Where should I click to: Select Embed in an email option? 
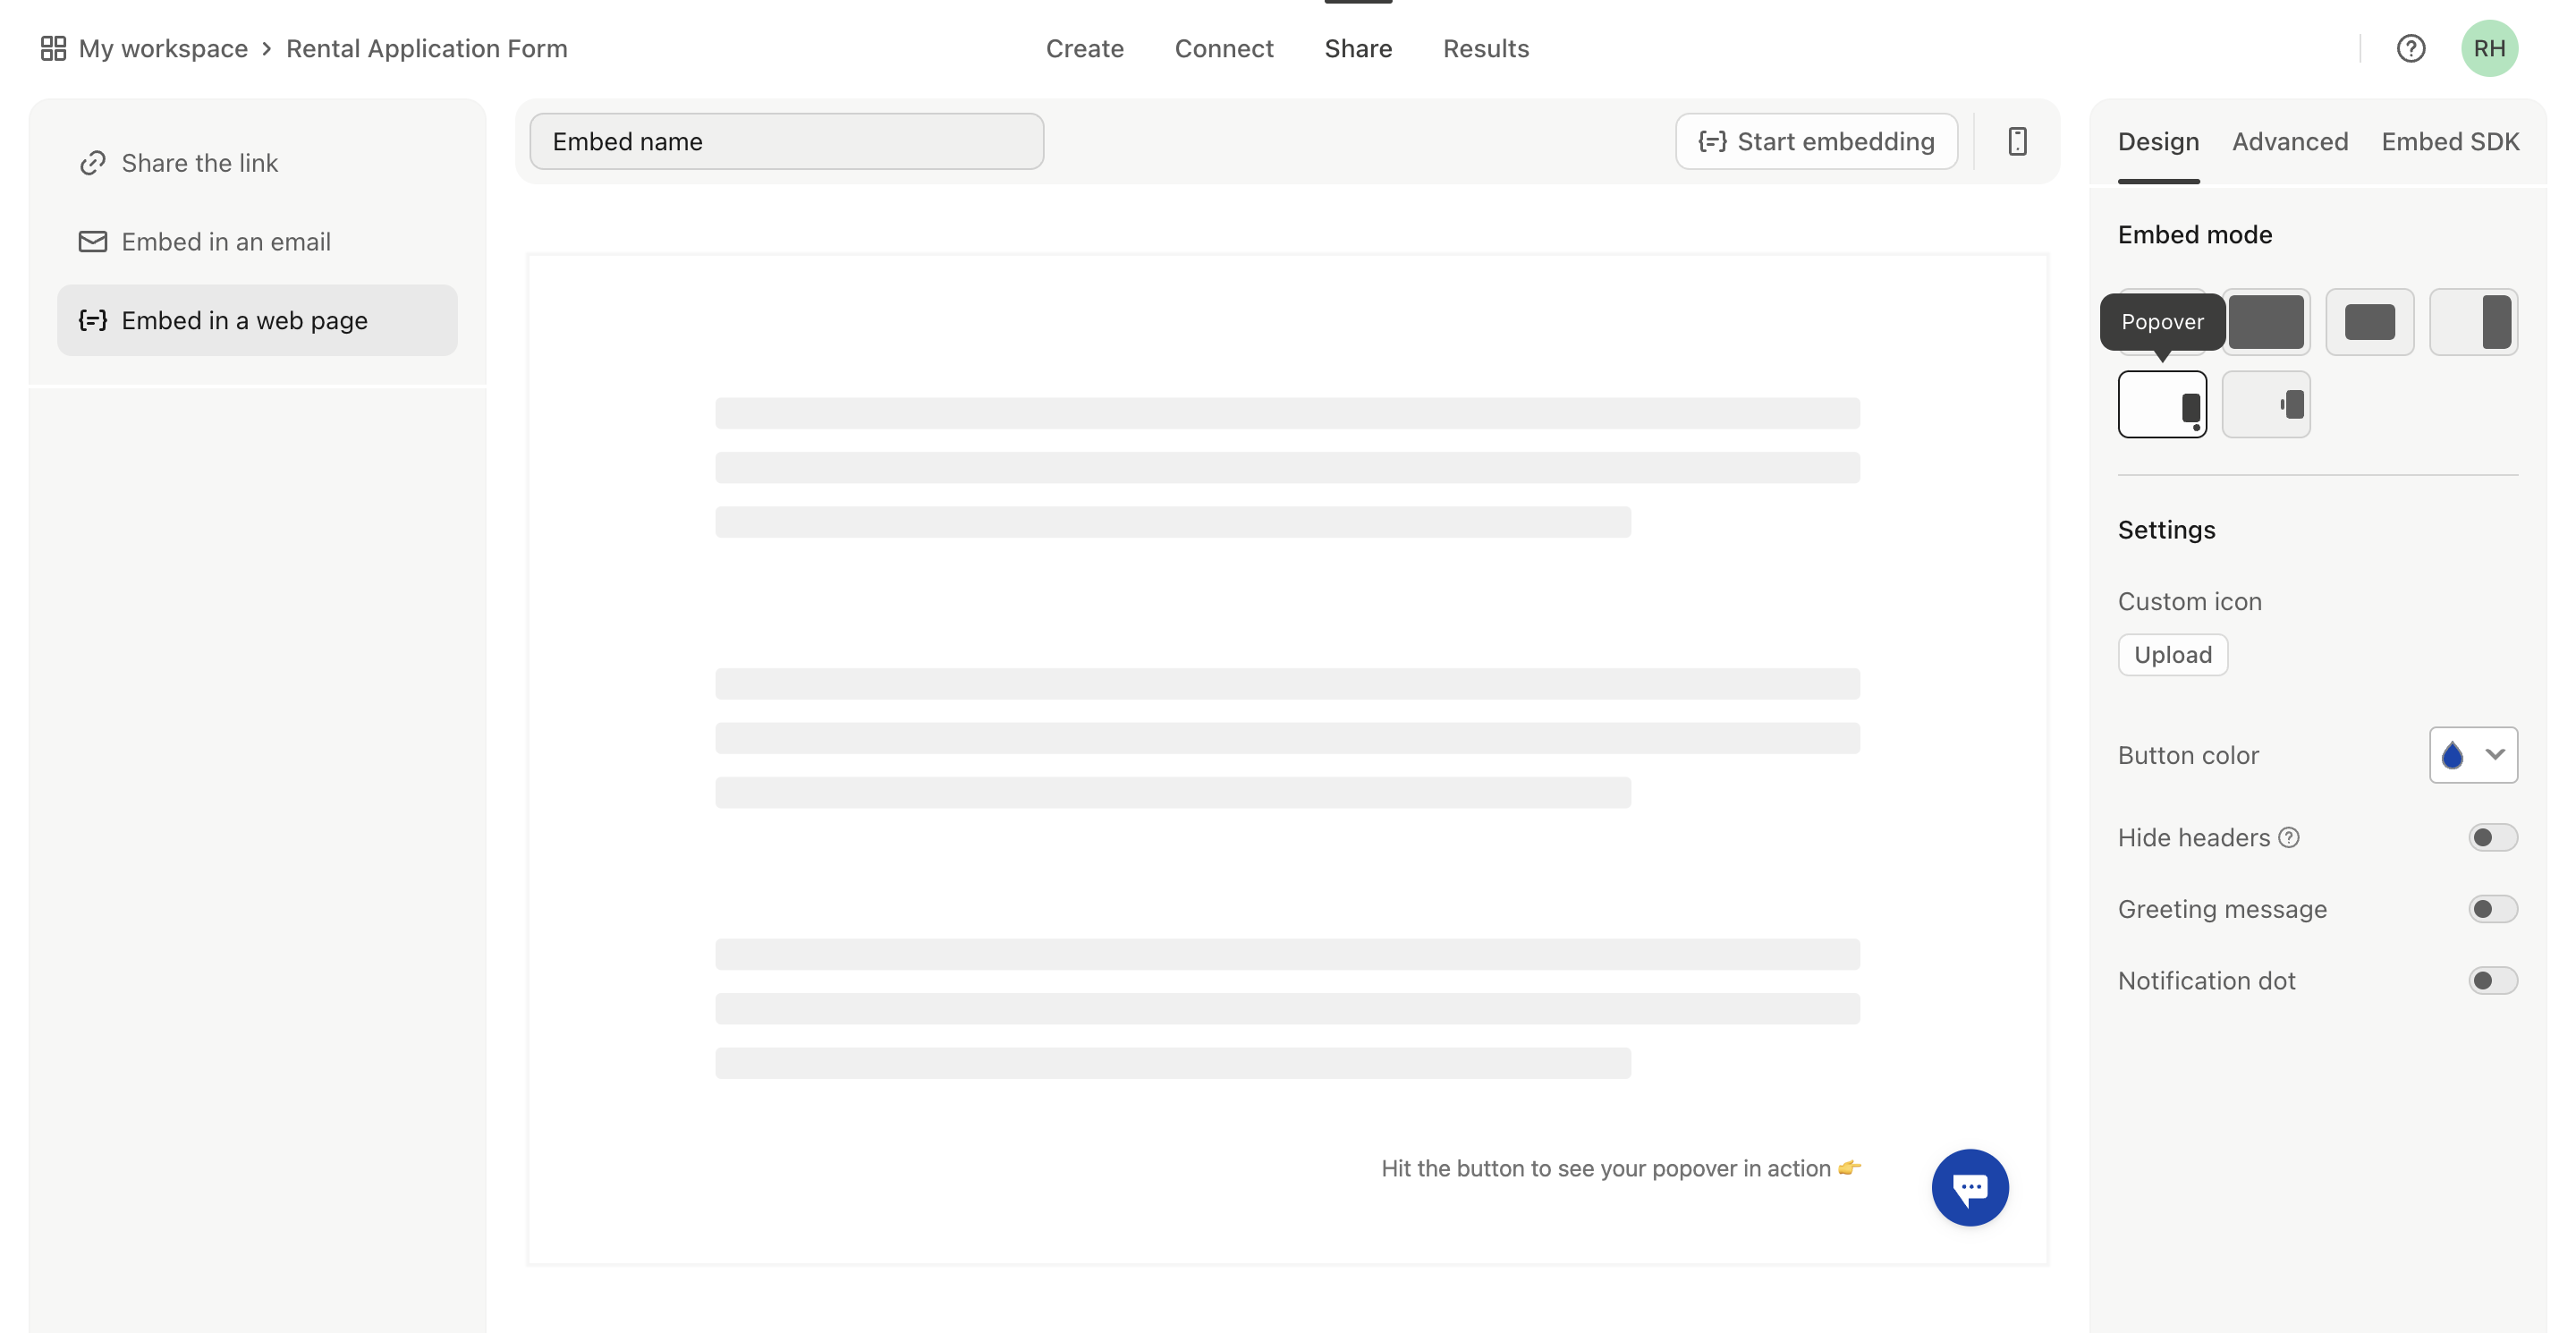pyautogui.click(x=226, y=241)
